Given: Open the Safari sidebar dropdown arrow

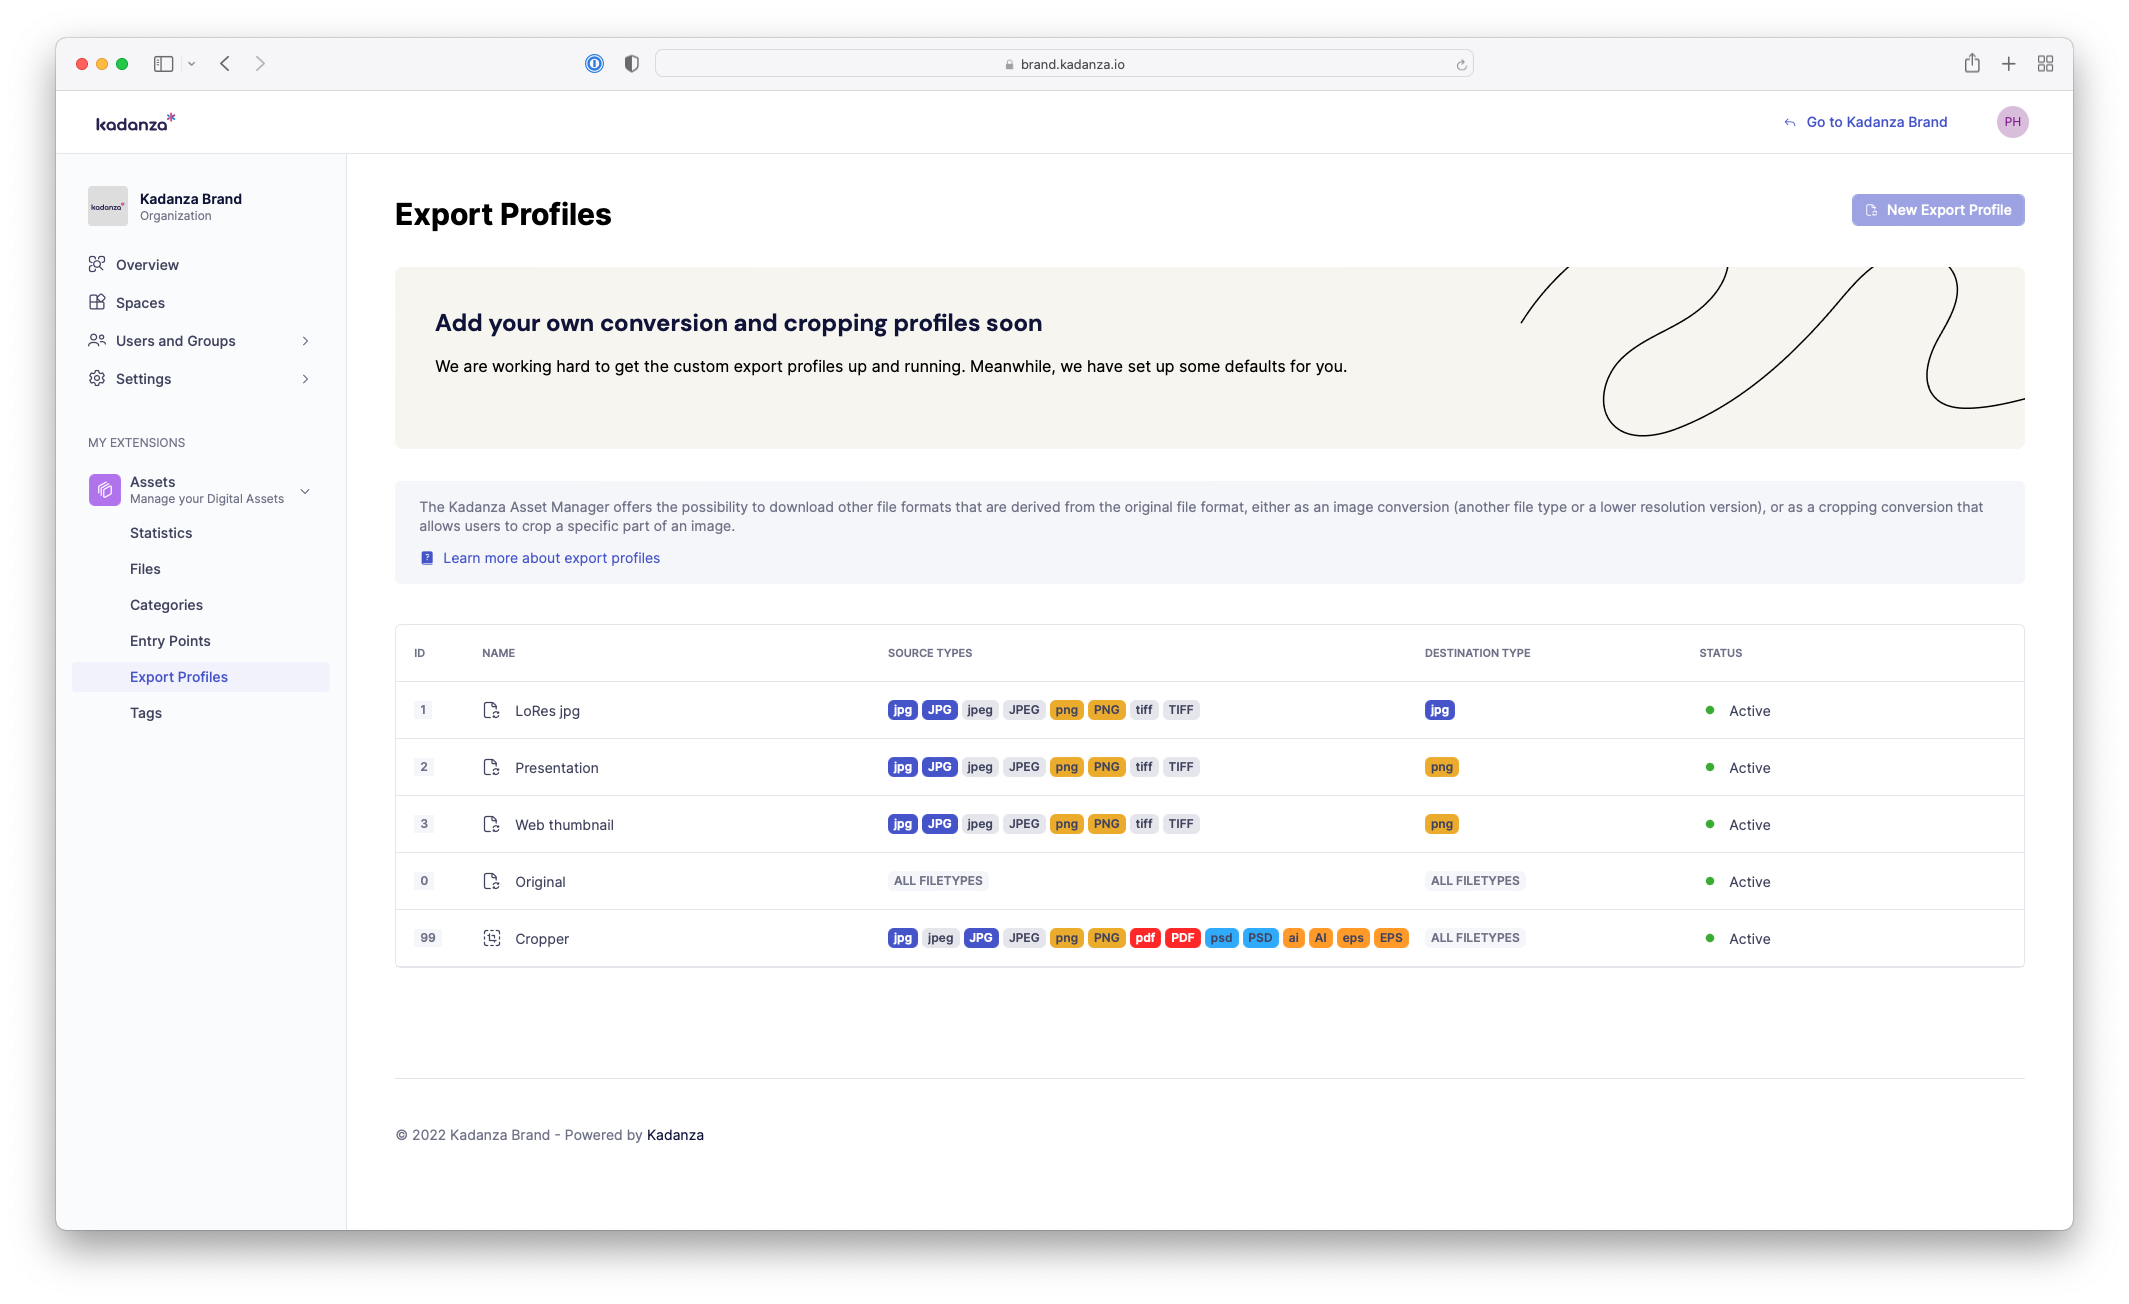Looking at the screenshot, I should [x=191, y=64].
